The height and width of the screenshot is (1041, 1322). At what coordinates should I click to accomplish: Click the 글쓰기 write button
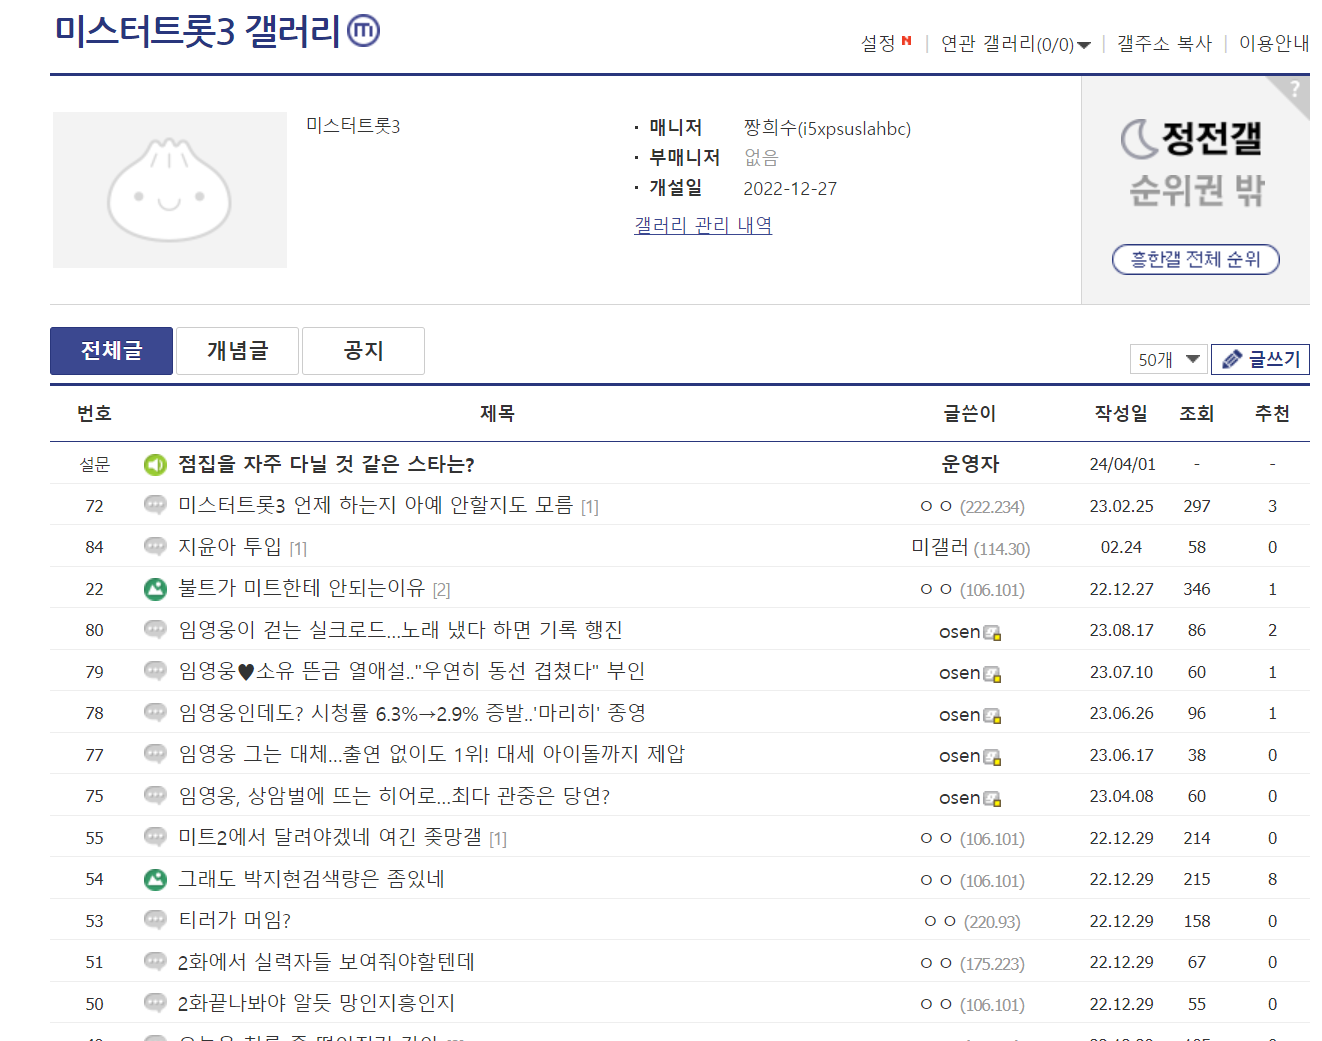pyautogui.click(x=1260, y=359)
